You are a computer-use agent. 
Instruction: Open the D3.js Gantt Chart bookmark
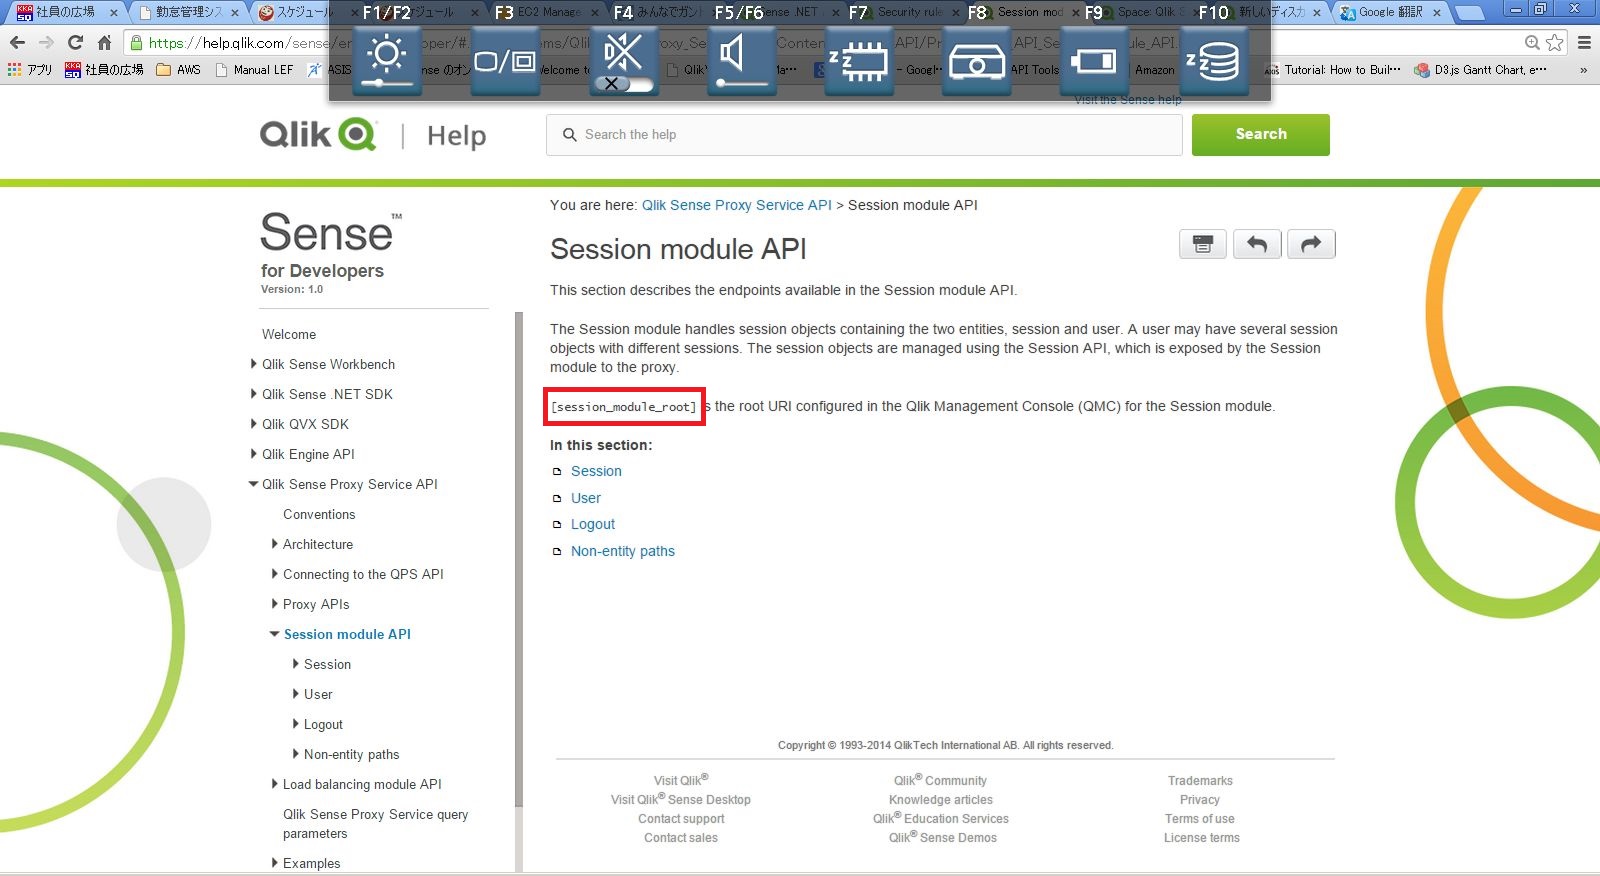[x=1482, y=70]
